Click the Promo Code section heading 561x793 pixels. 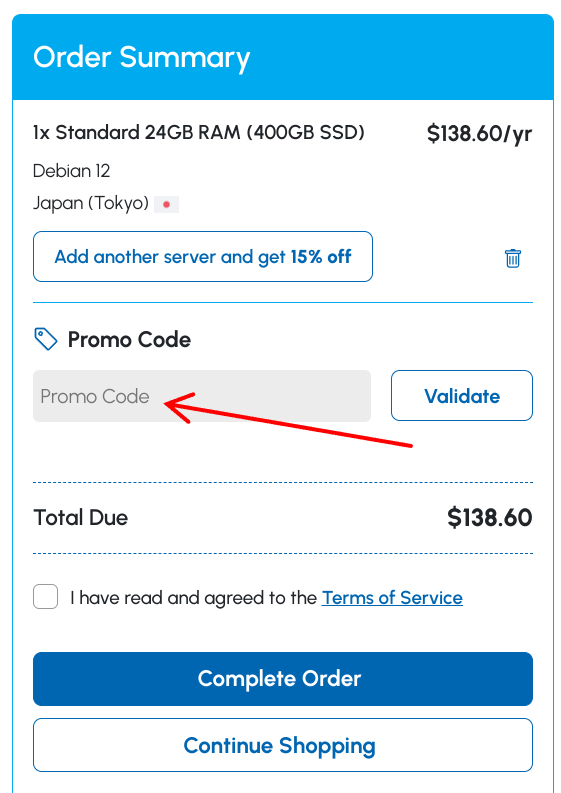click(x=129, y=339)
